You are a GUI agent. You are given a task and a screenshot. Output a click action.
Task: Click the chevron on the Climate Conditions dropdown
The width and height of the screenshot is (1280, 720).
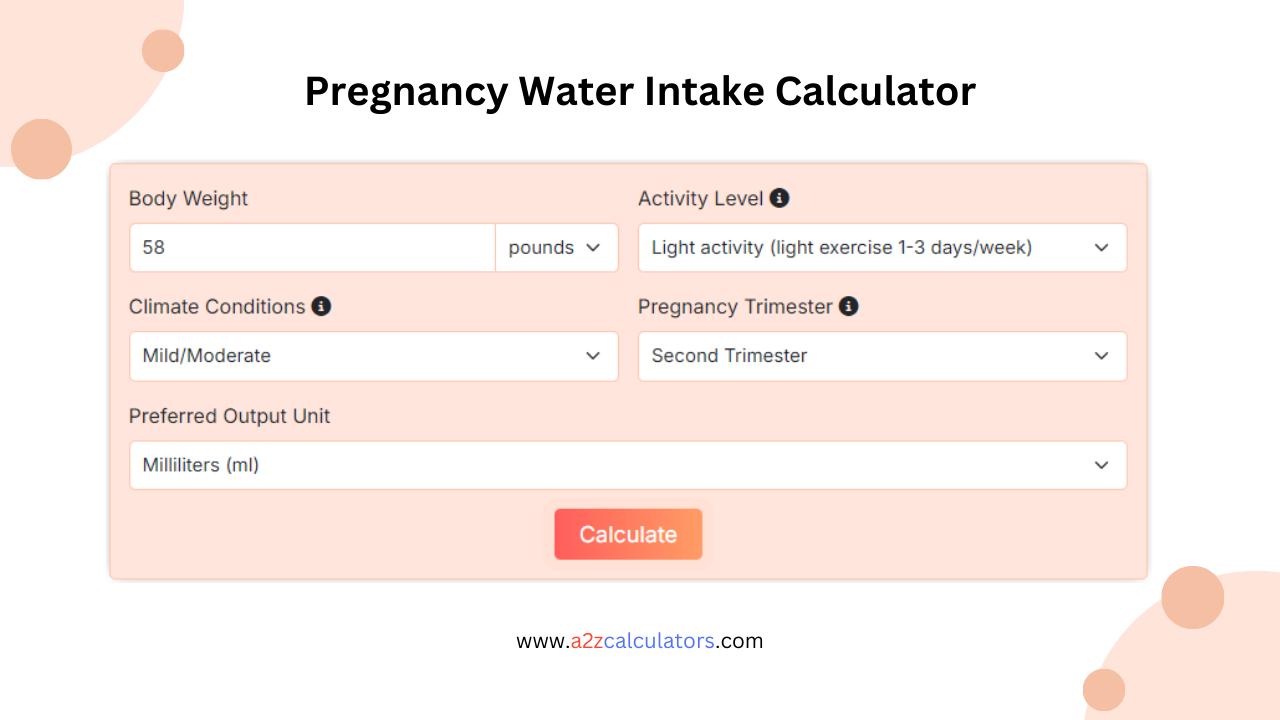(592, 356)
